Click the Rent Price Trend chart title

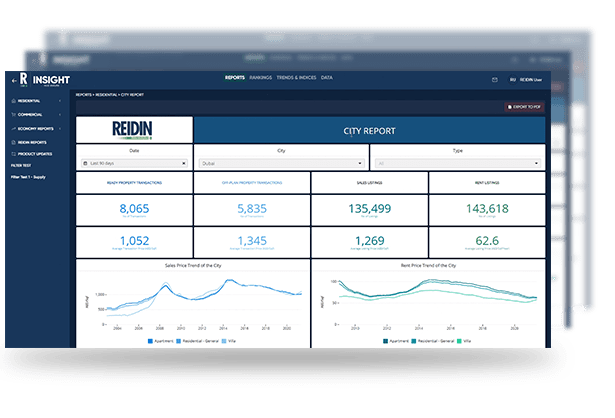pyautogui.click(x=428, y=265)
